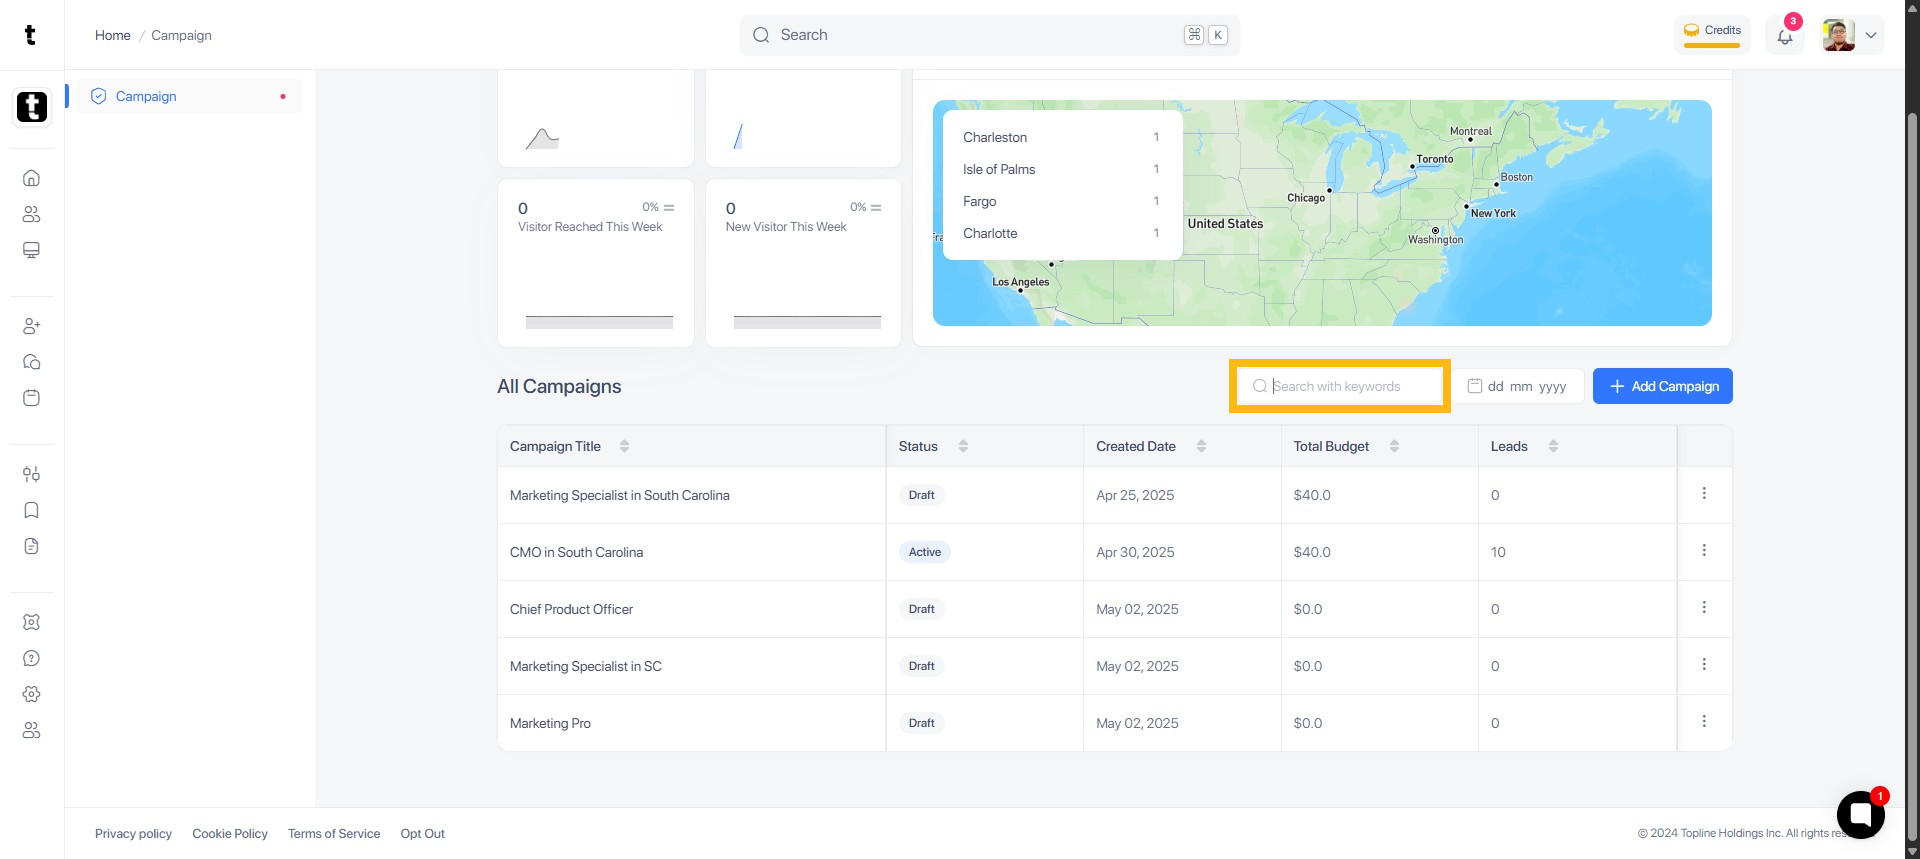
Task: Open the chat support bubble
Action: click(1860, 814)
